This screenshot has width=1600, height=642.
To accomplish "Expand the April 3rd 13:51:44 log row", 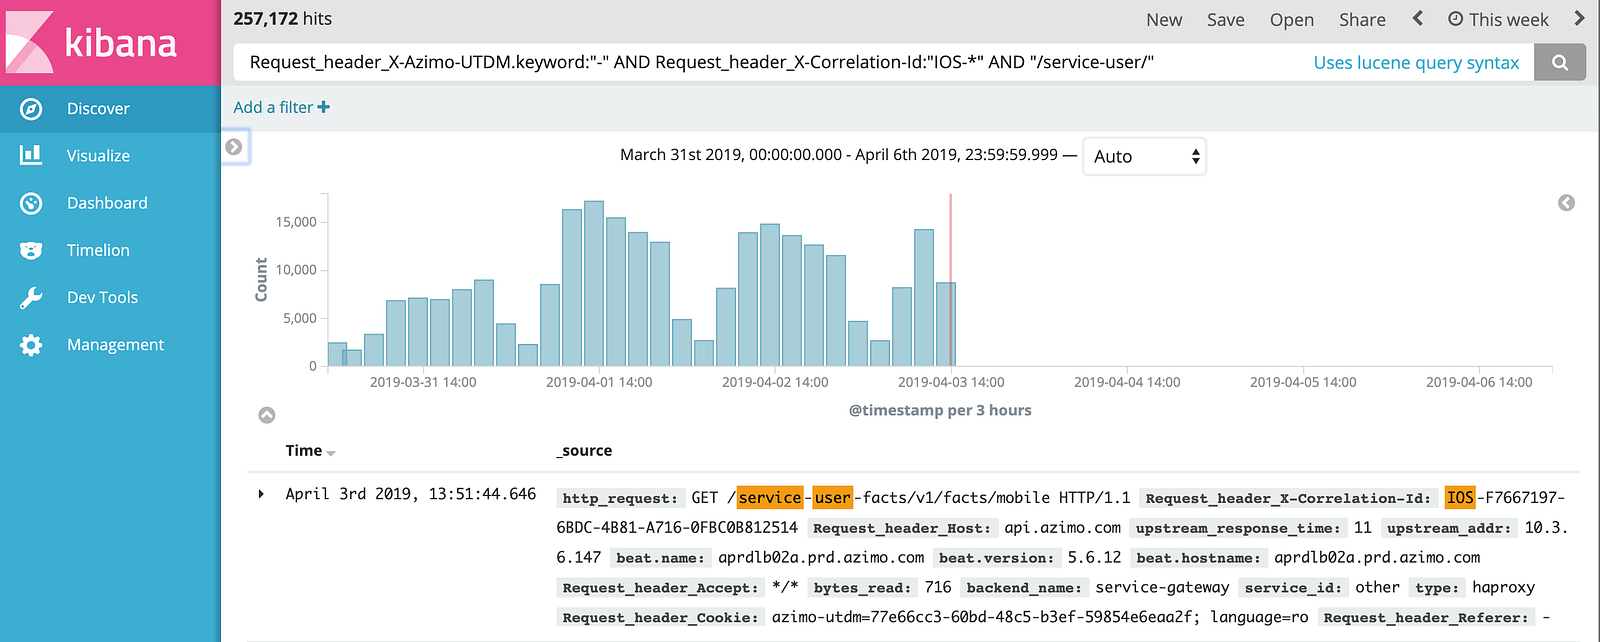I will point(261,494).
